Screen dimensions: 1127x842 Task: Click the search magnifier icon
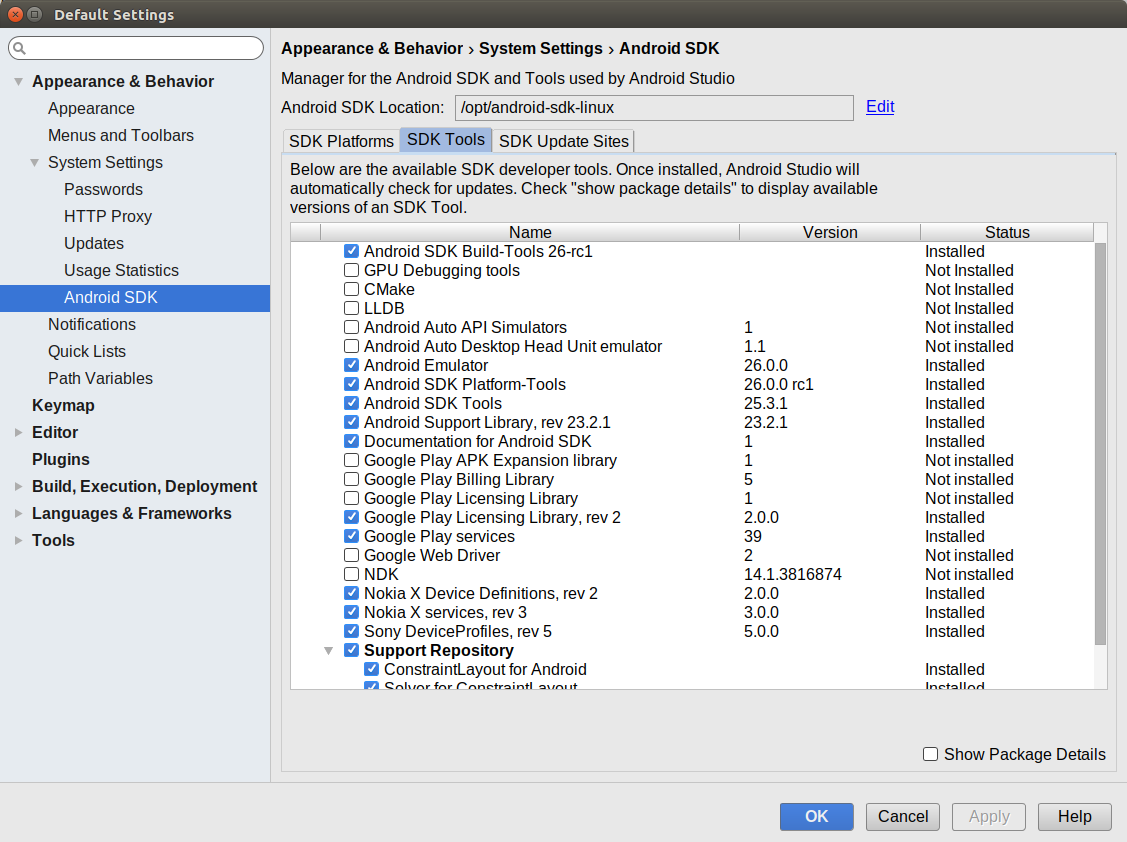pyautogui.click(x=19, y=48)
